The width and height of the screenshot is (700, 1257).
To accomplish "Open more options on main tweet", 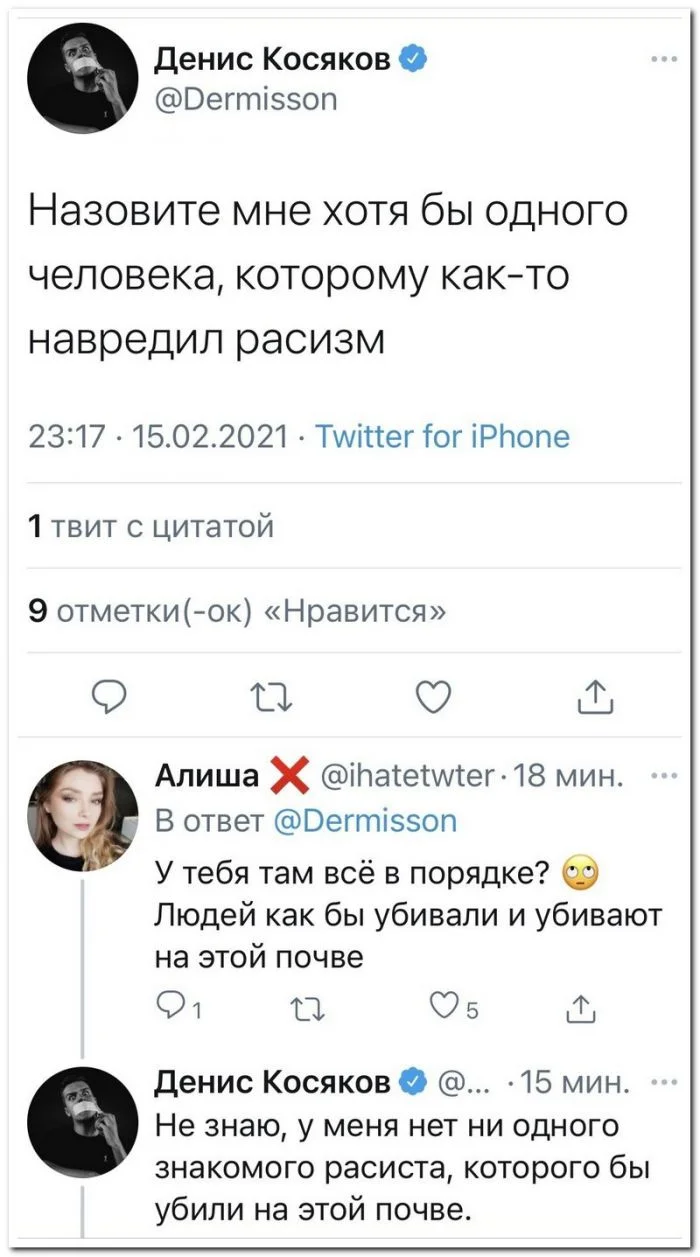I will pyautogui.click(x=662, y=59).
